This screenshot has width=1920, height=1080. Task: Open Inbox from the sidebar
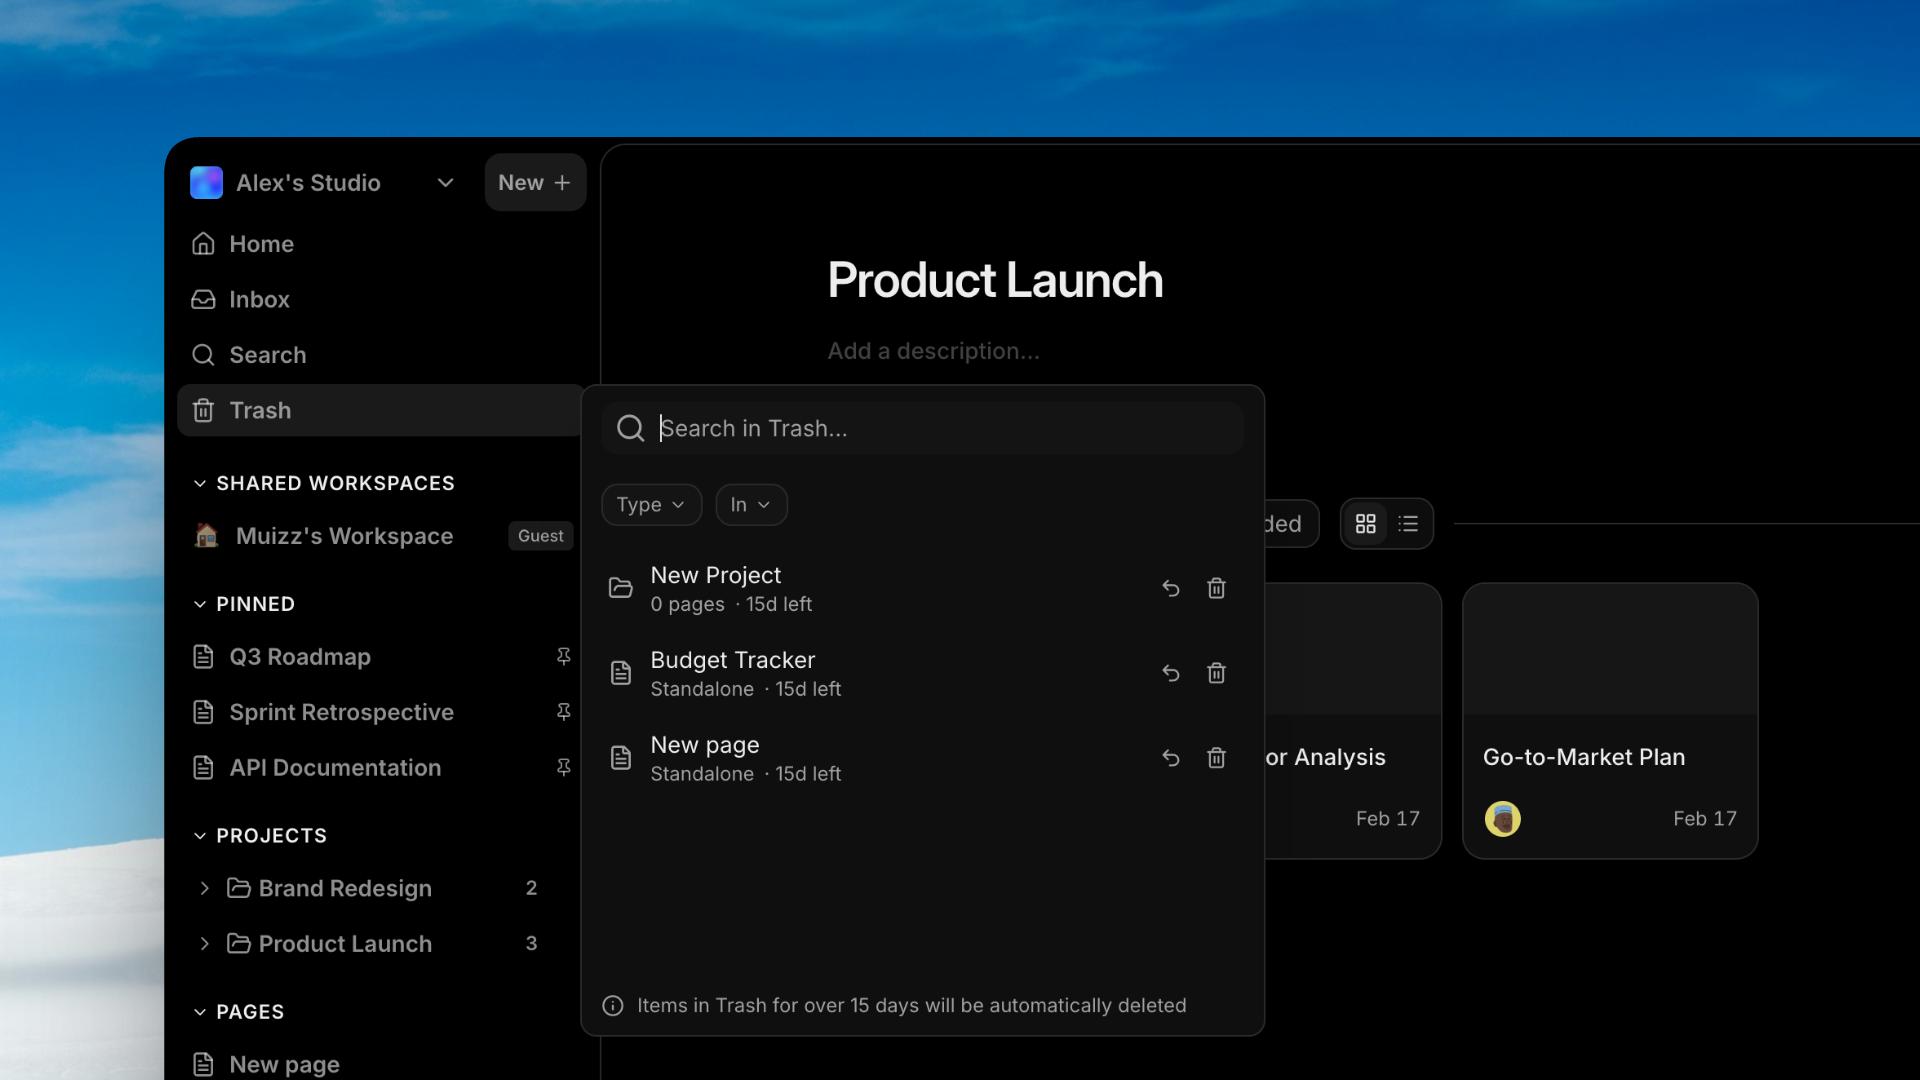click(x=259, y=299)
